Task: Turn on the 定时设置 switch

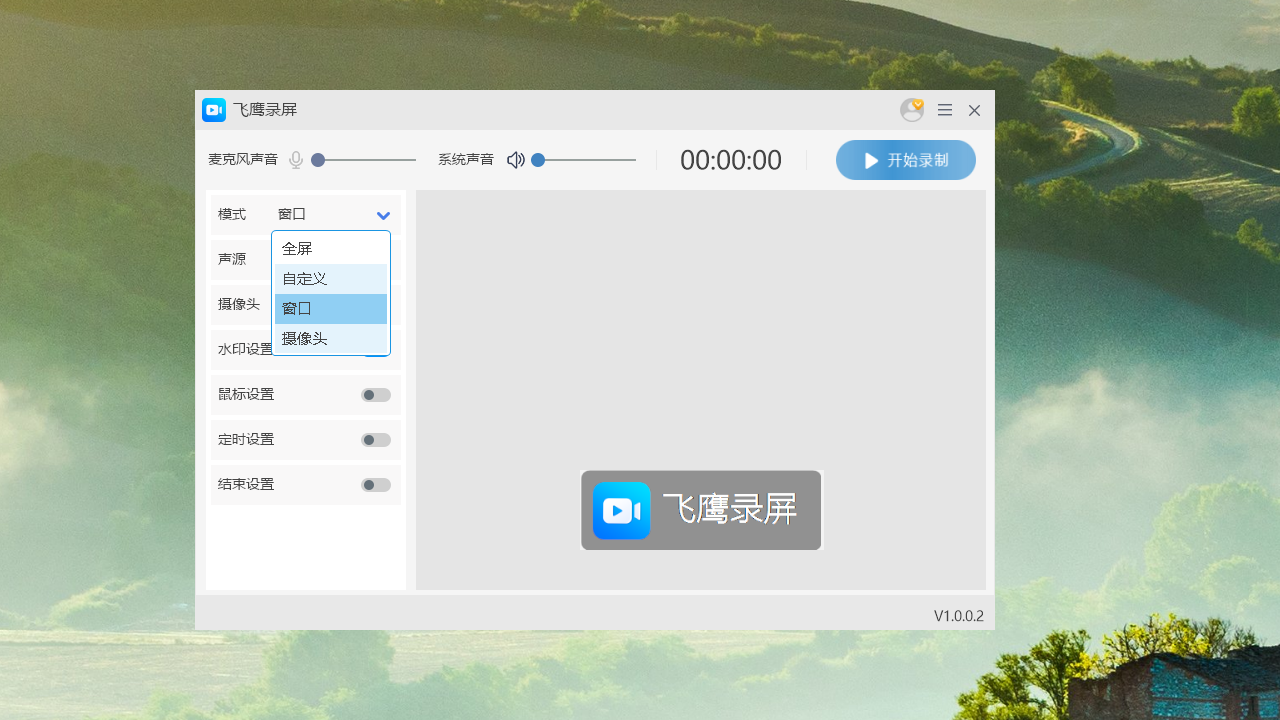Action: pyautogui.click(x=375, y=439)
